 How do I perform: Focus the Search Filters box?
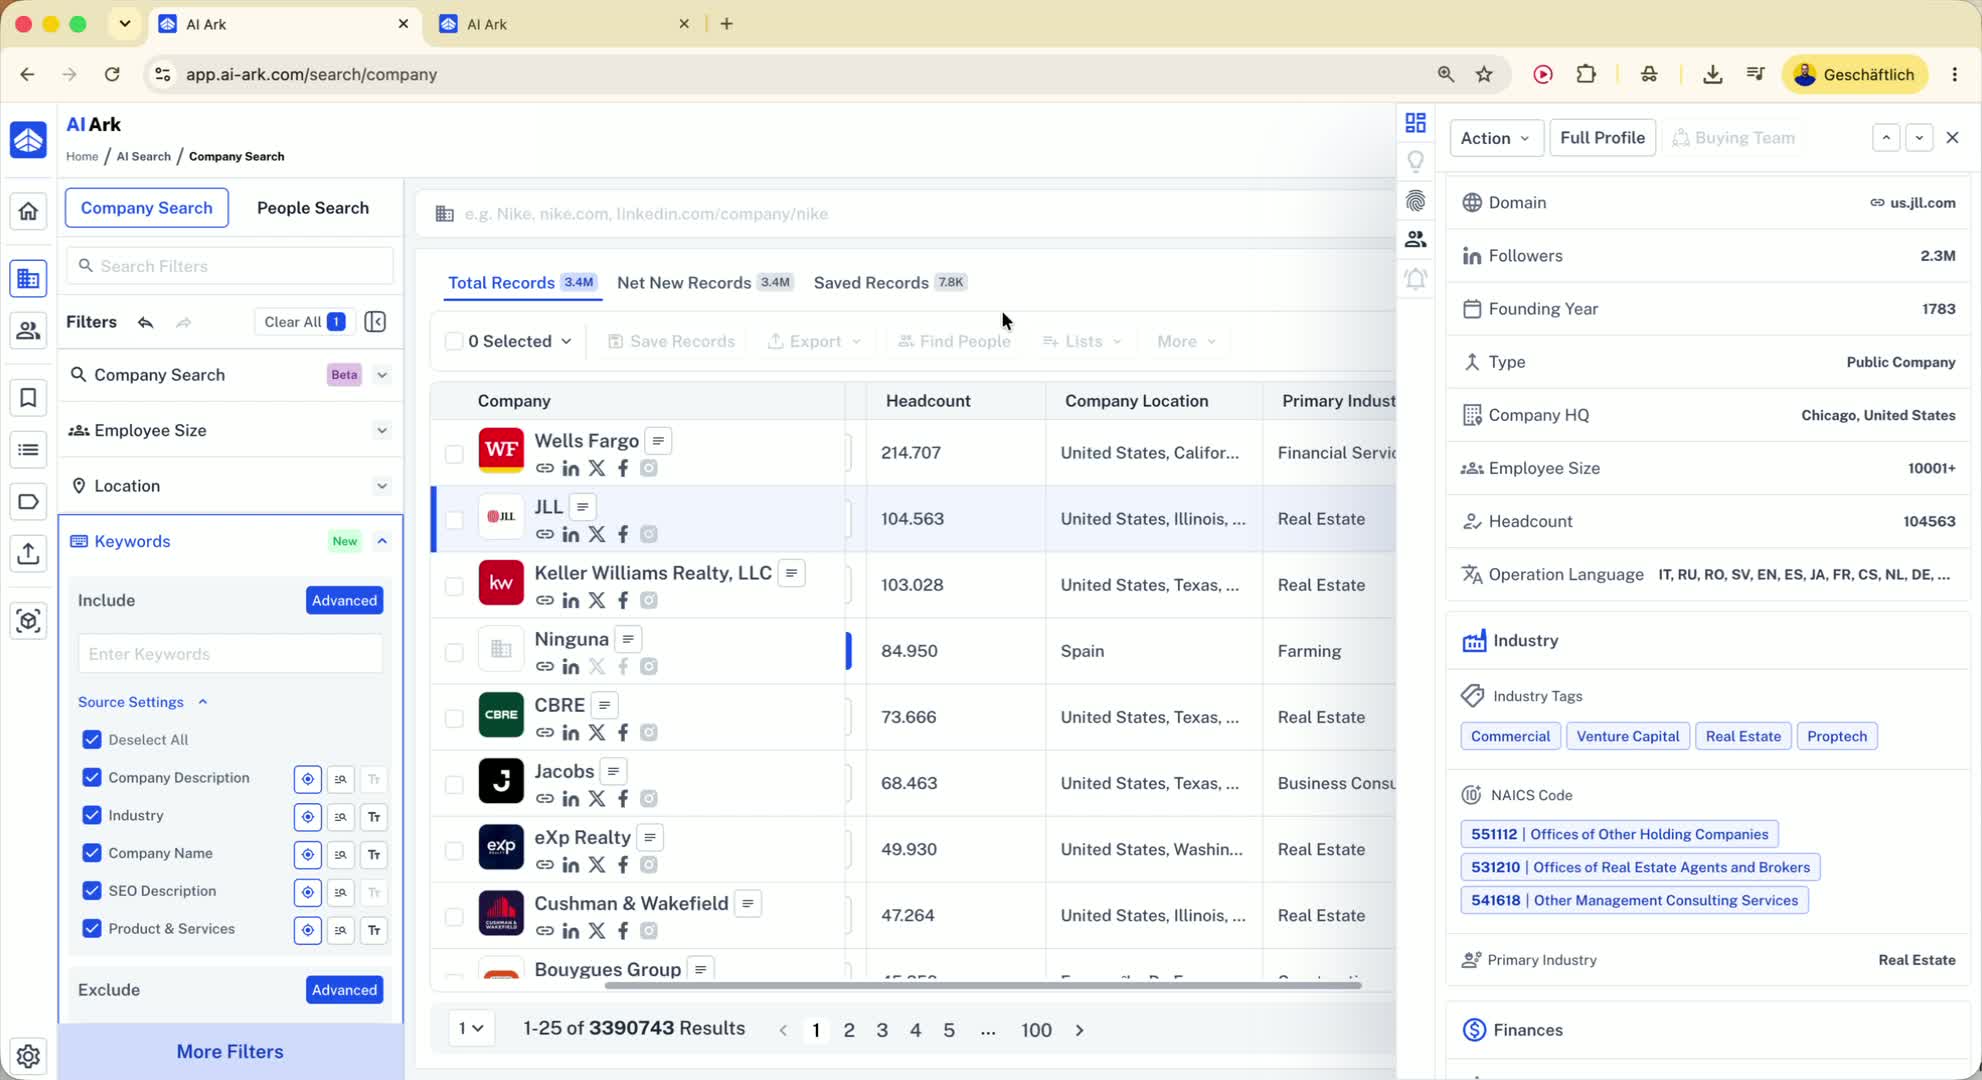click(x=230, y=266)
